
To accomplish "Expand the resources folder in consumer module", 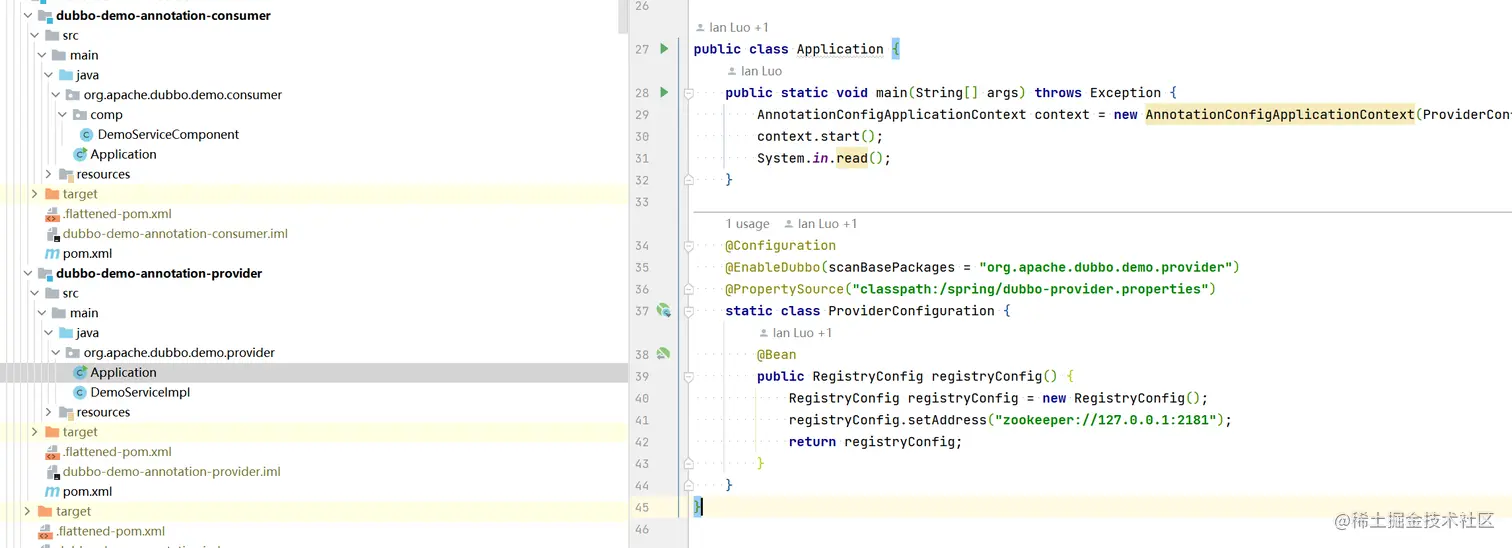I will [x=48, y=174].
